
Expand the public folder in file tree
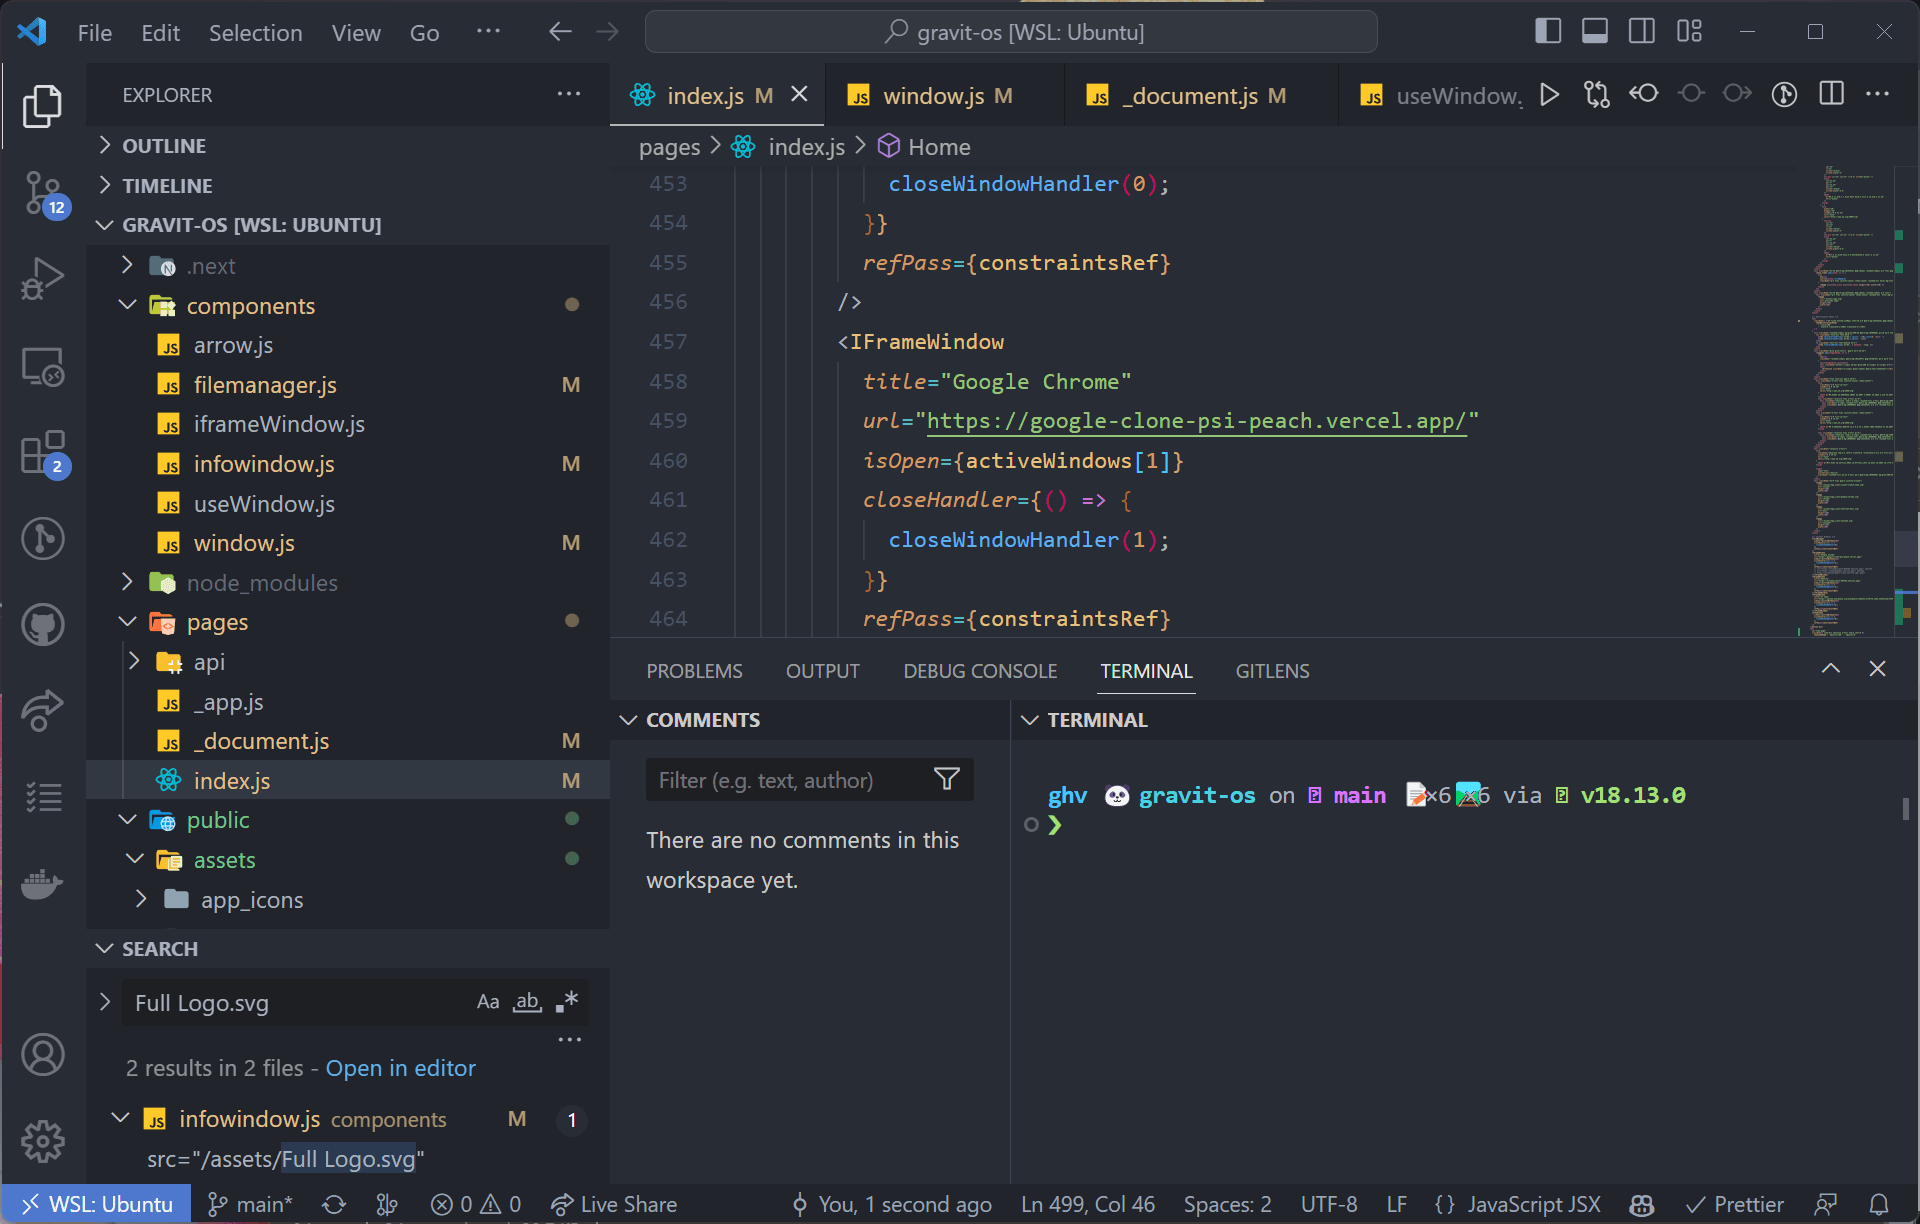click(x=133, y=818)
